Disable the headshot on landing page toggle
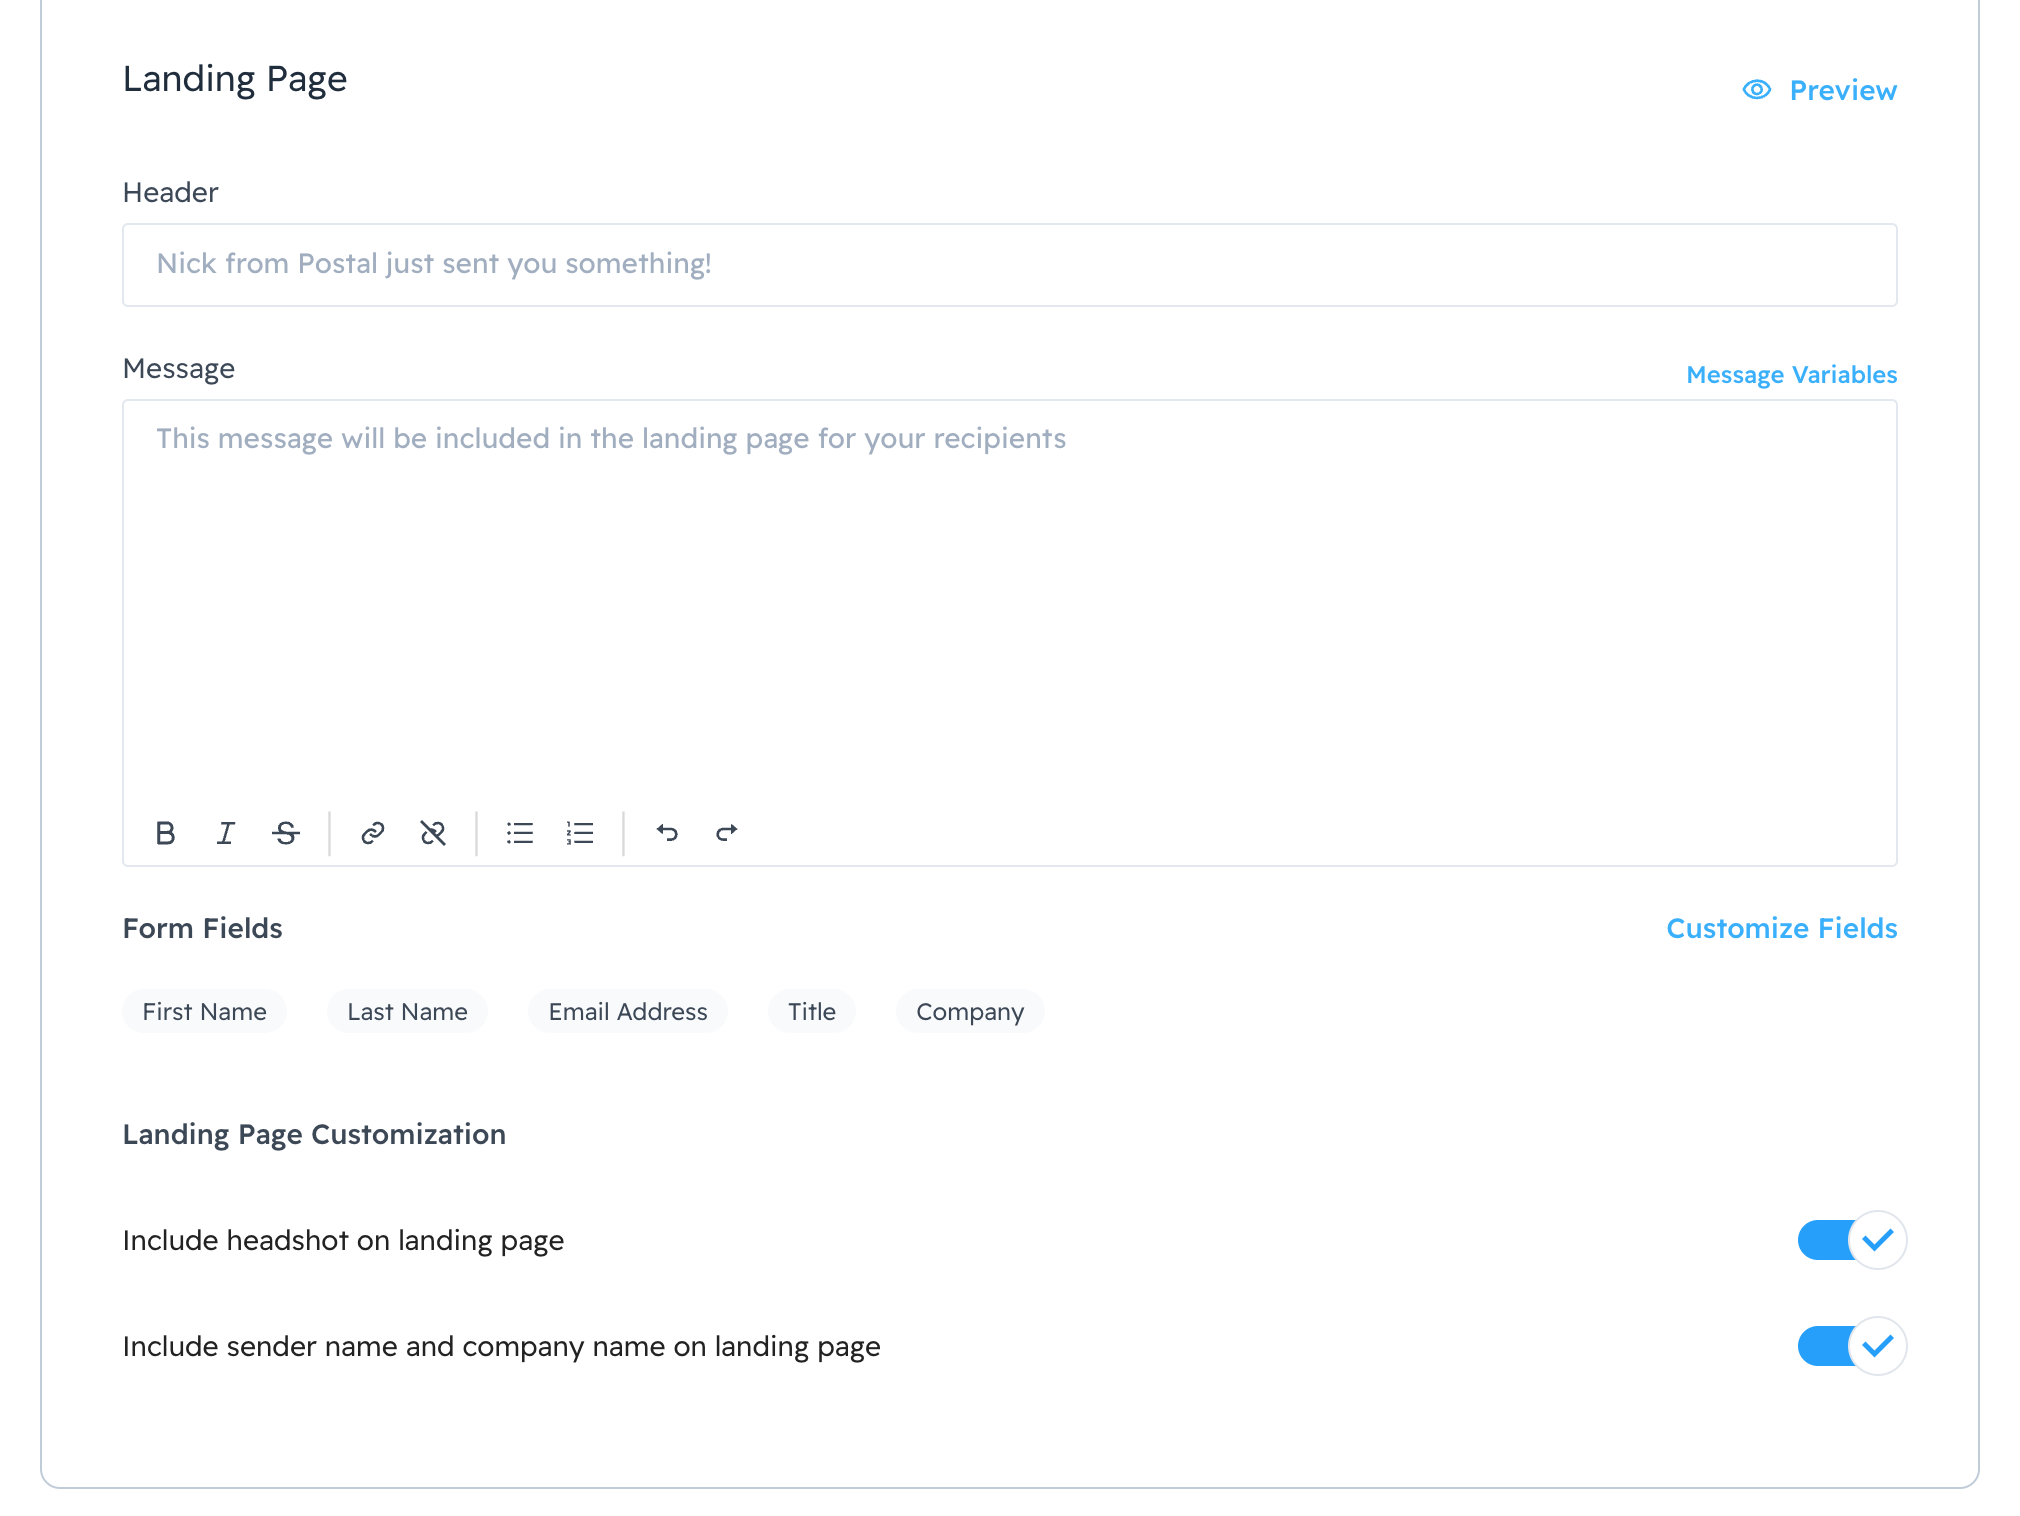Viewport: 2020px width, 1516px height. 1851,1240
